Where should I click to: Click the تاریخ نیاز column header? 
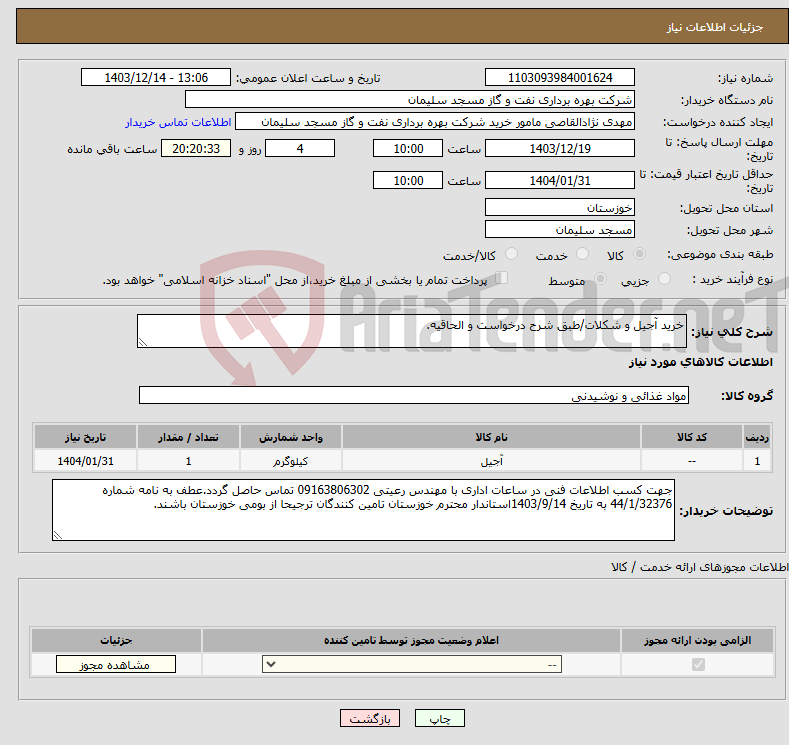coord(85,437)
